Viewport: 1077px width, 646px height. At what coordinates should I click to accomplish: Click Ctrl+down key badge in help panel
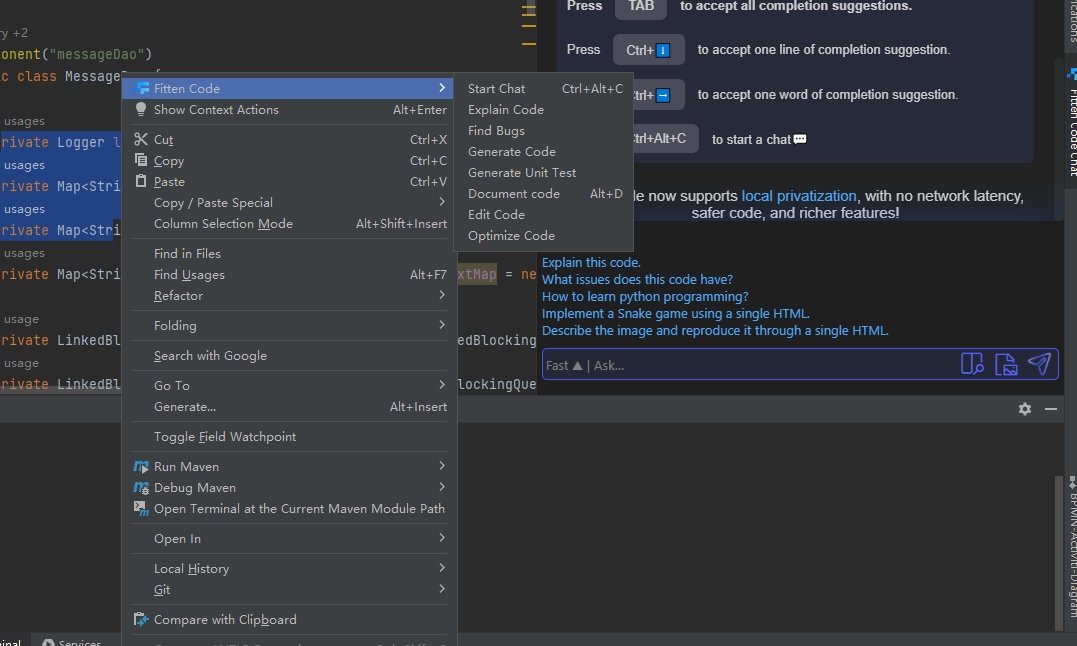(648, 50)
